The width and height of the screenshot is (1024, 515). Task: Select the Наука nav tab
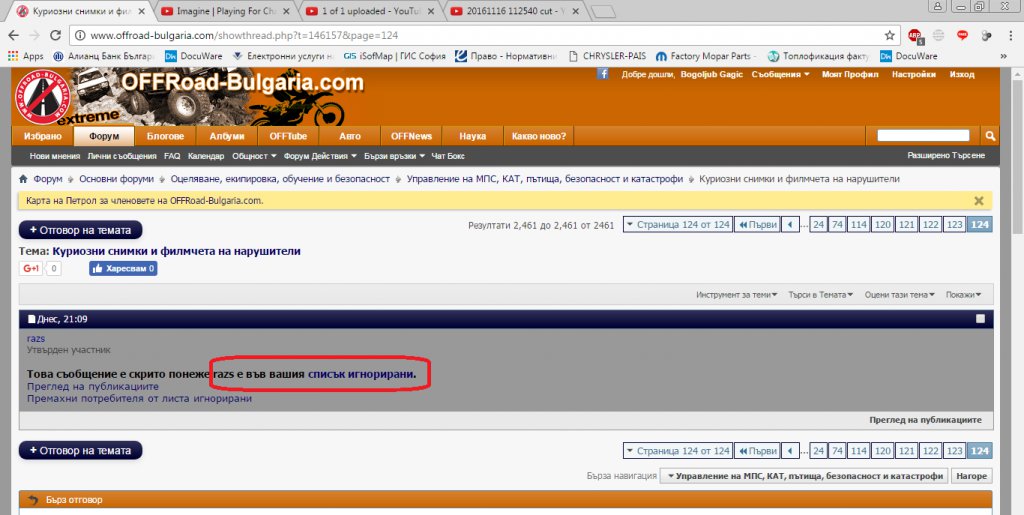(x=473, y=136)
